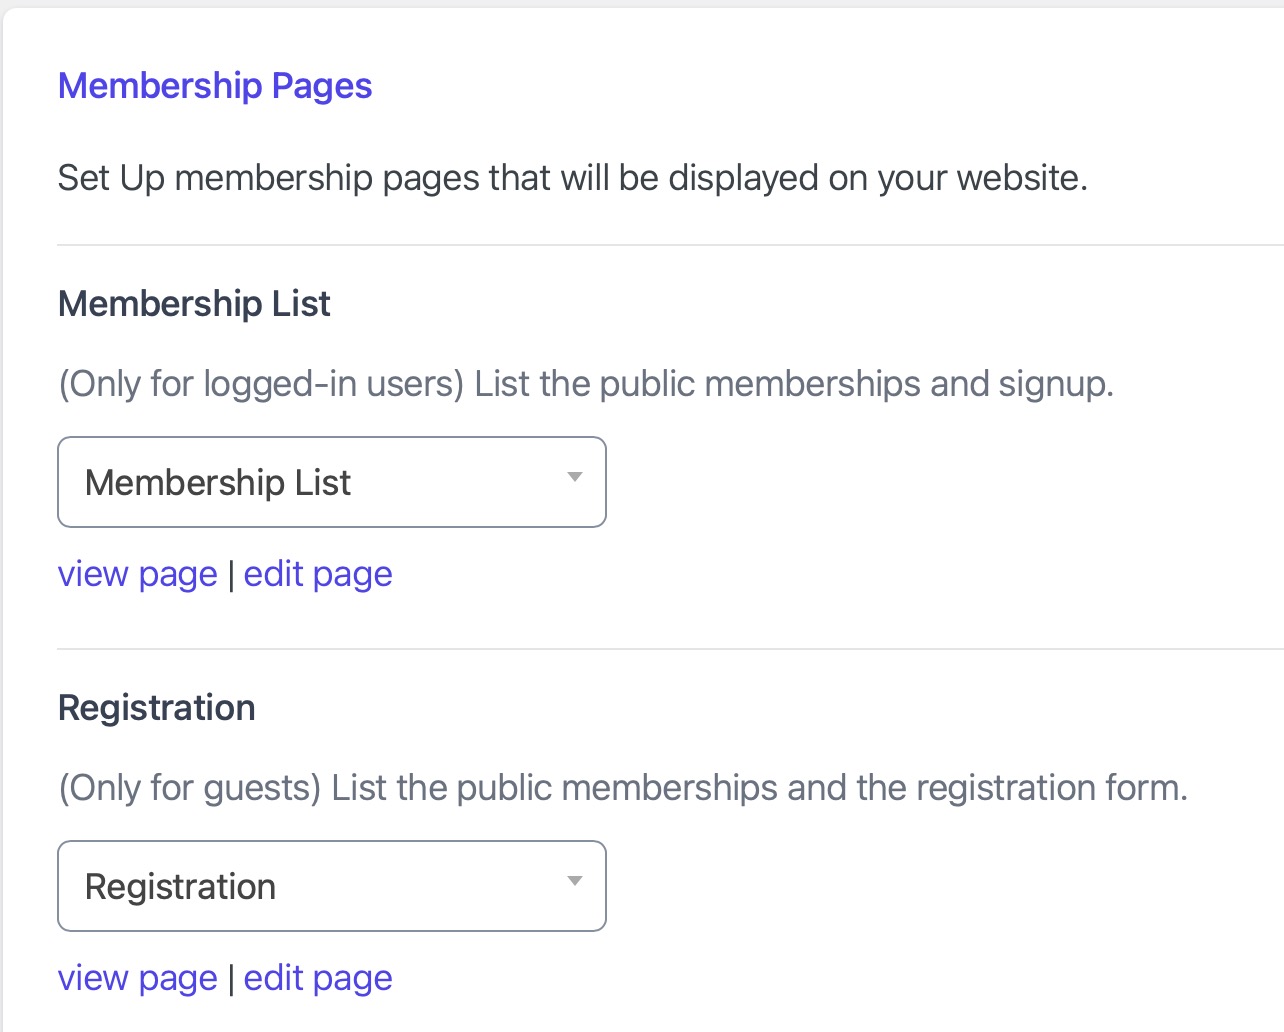1284x1032 pixels.
Task: Click edit page under Membership List
Action: coord(317,573)
